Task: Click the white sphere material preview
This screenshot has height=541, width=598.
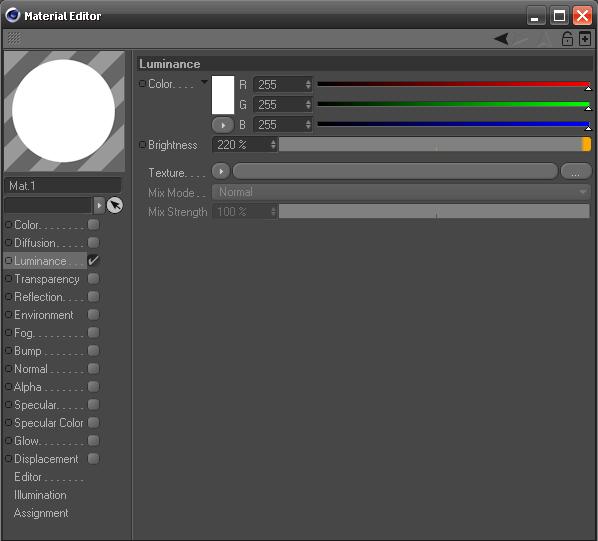Action: 64,111
